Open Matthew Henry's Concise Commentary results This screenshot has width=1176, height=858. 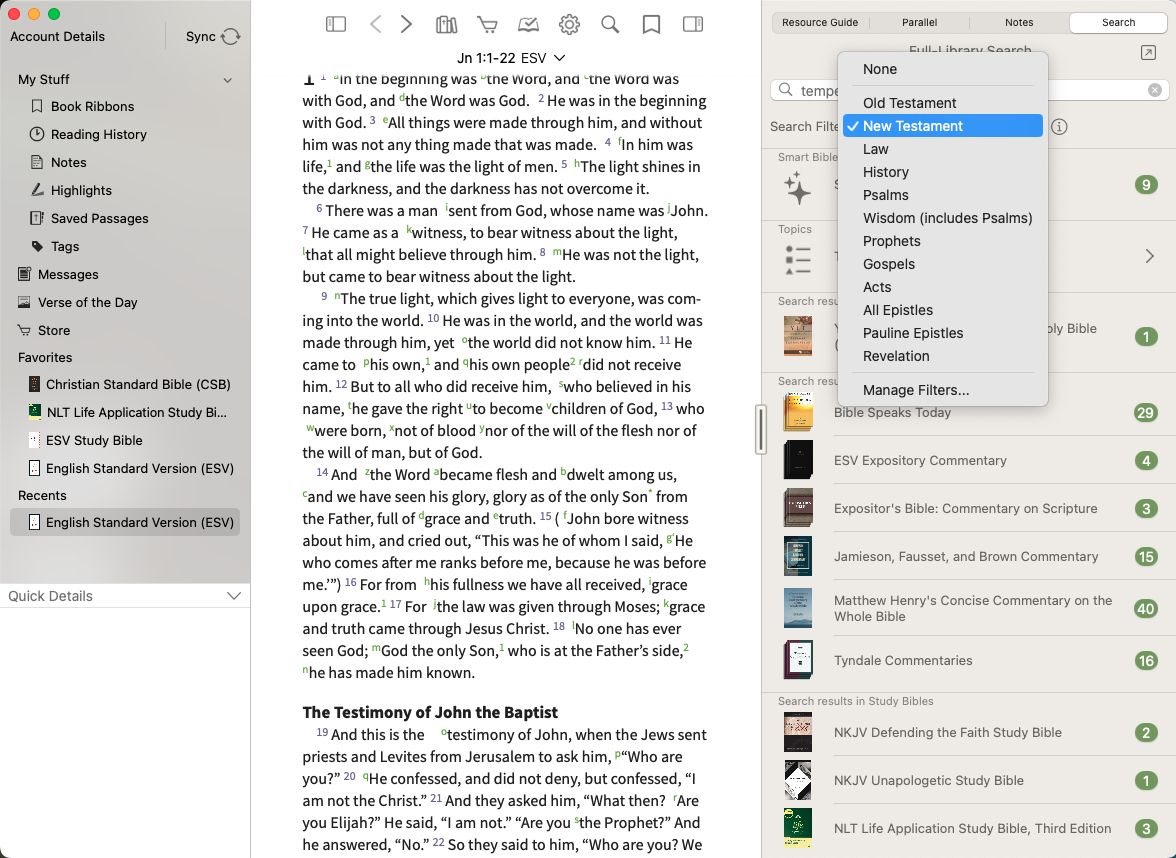coord(972,608)
